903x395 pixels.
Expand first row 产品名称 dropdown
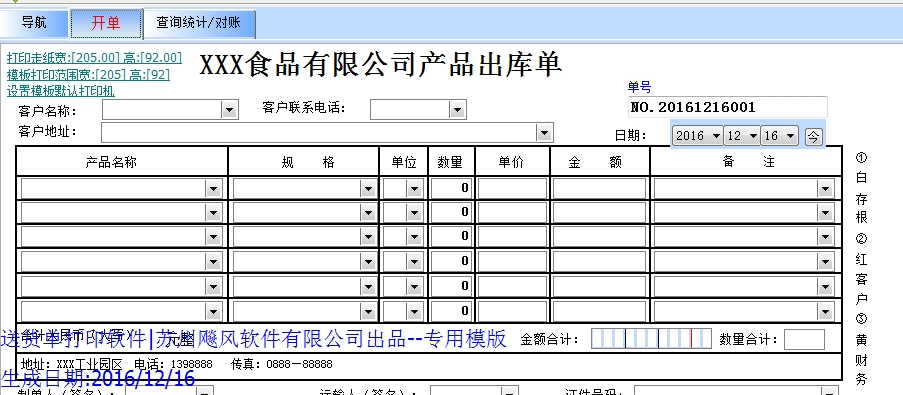(214, 188)
